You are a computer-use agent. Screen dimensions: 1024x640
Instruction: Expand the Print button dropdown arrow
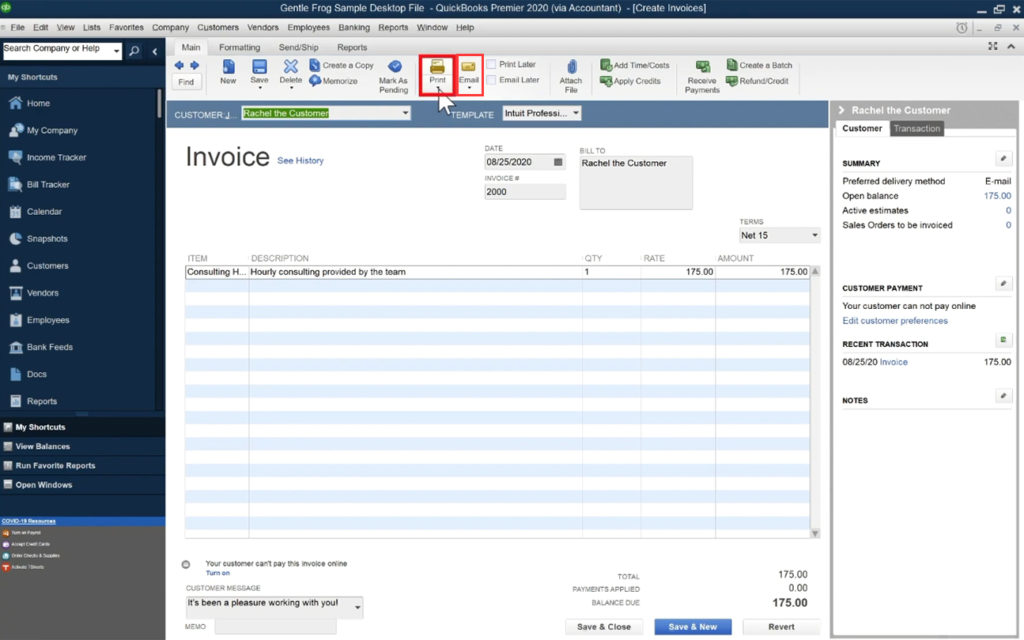pos(438,88)
